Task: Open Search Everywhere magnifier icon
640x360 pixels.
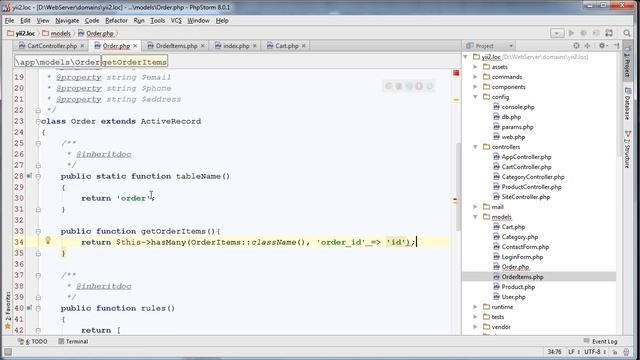Action: [x=627, y=33]
